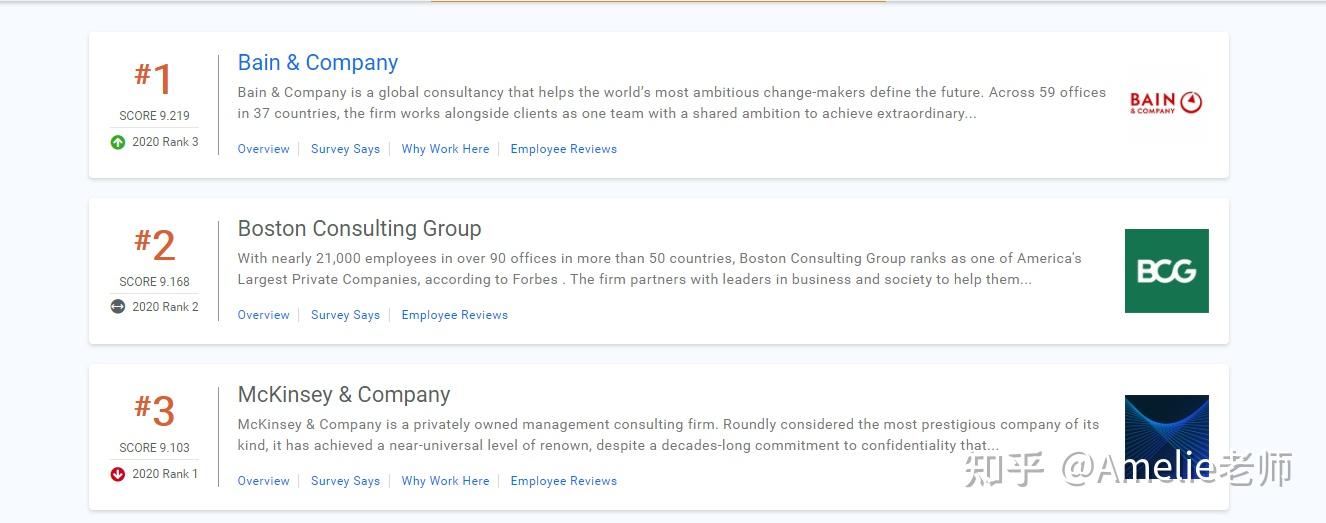Image resolution: width=1326 pixels, height=523 pixels.
Task: Open Overview for Boston Consulting Group
Action: [264, 315]
